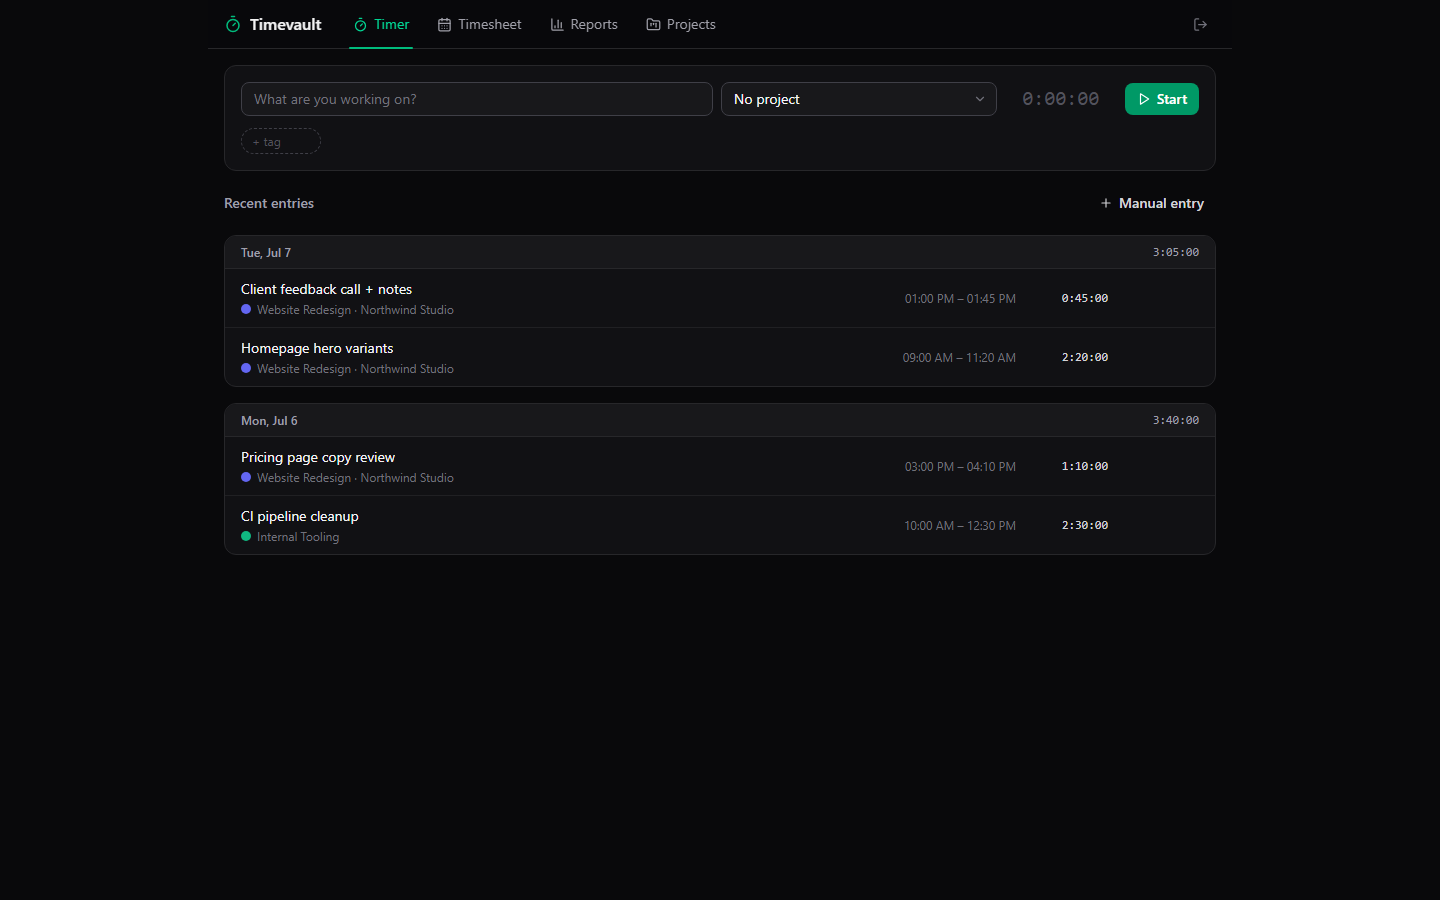Click the 'Tue, Jul 7' date header

coord(266,253)
